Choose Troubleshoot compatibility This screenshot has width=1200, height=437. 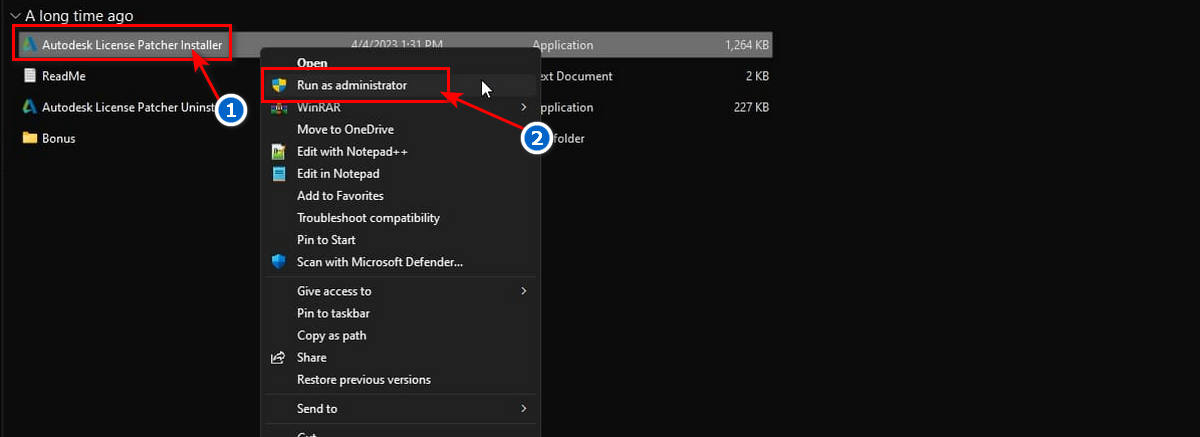368,218
